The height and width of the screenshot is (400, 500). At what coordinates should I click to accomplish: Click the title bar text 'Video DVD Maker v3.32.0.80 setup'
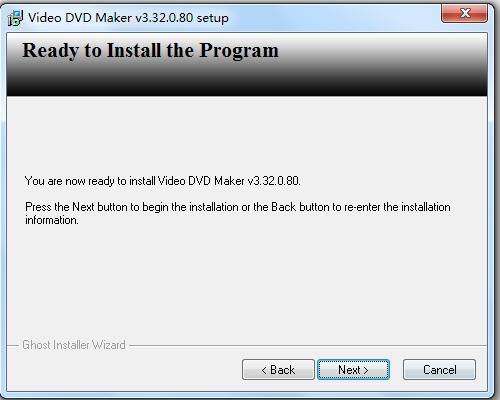tap(128, 18)
